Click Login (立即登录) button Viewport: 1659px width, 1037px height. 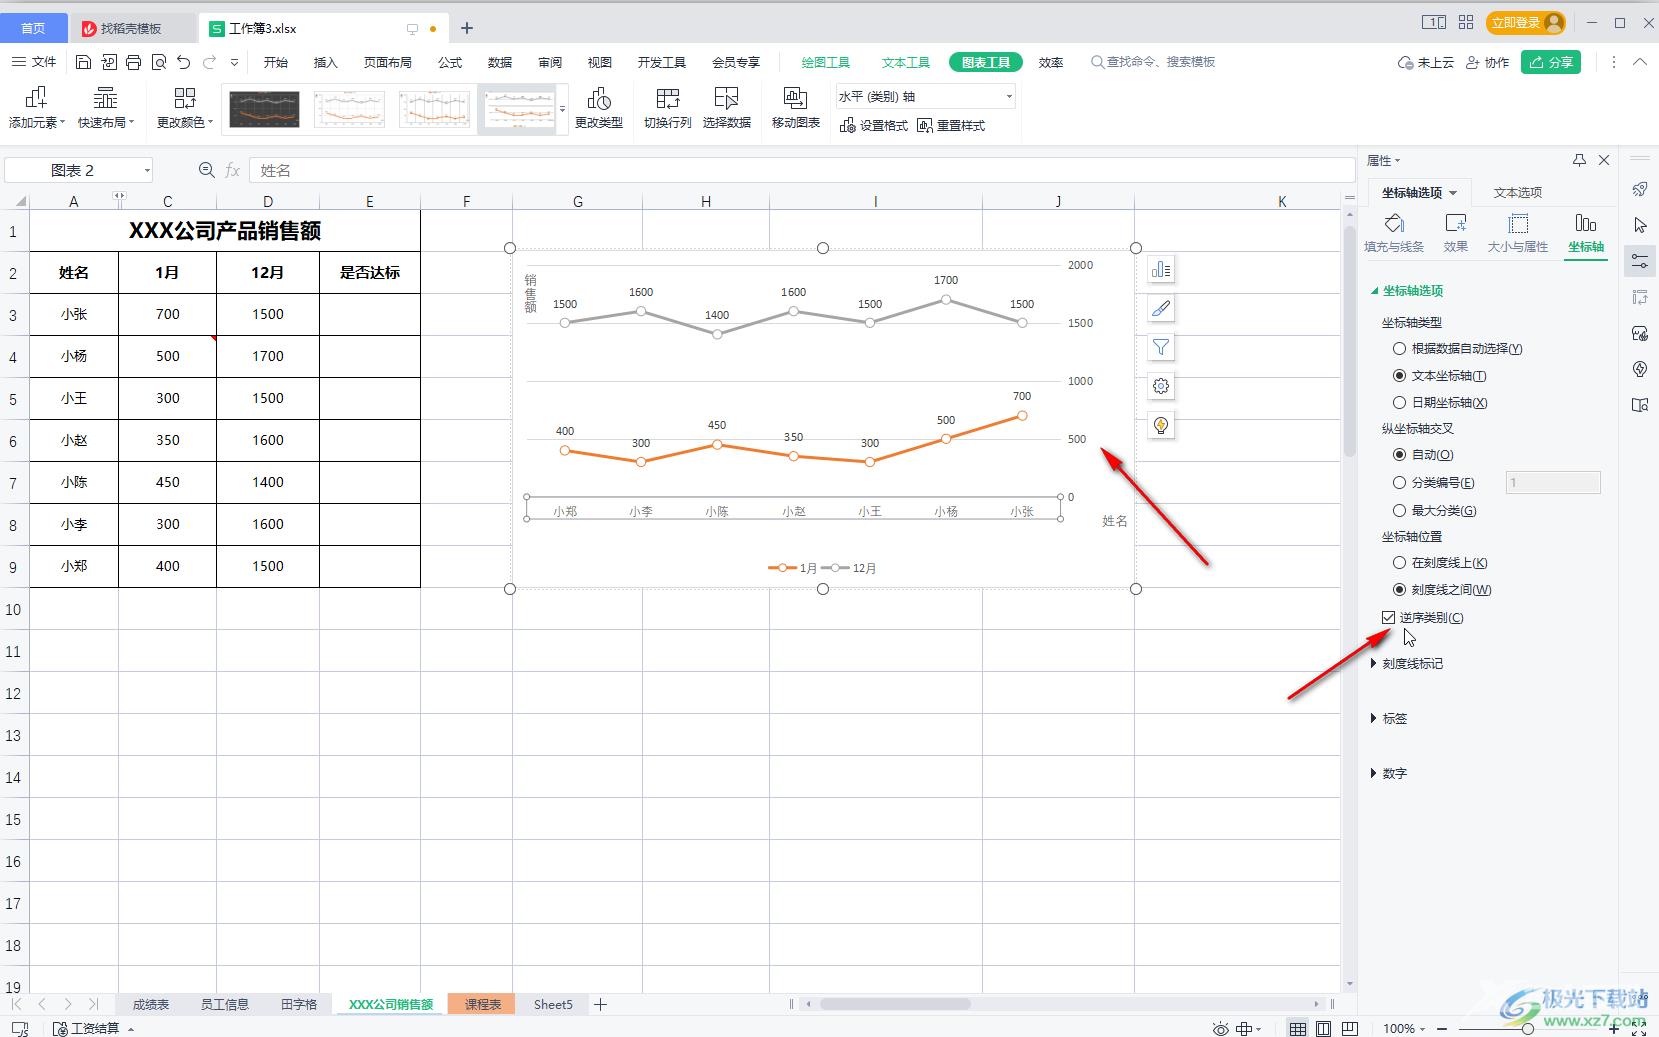[1525, 22]
